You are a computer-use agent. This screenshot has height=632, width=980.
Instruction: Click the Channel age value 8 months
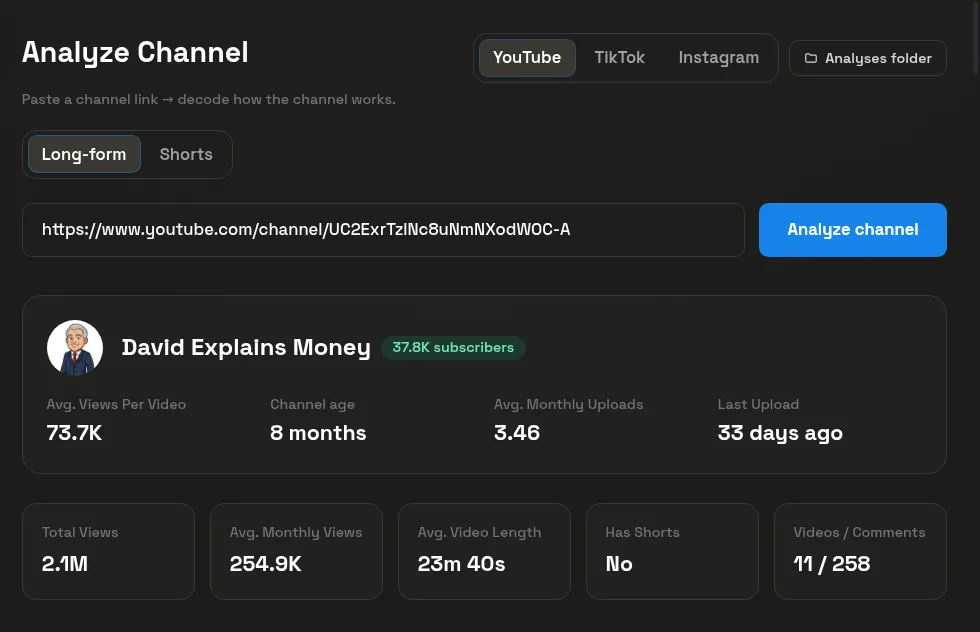pos(318,433)
